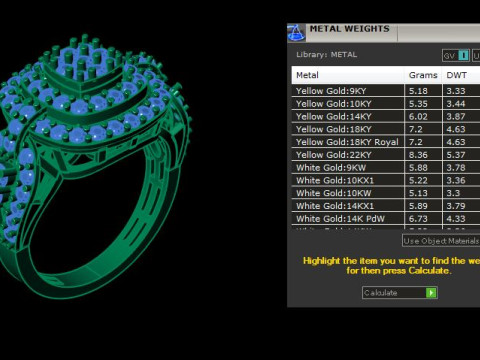Click the 6.73 grams value

click(x=418, y=219)
